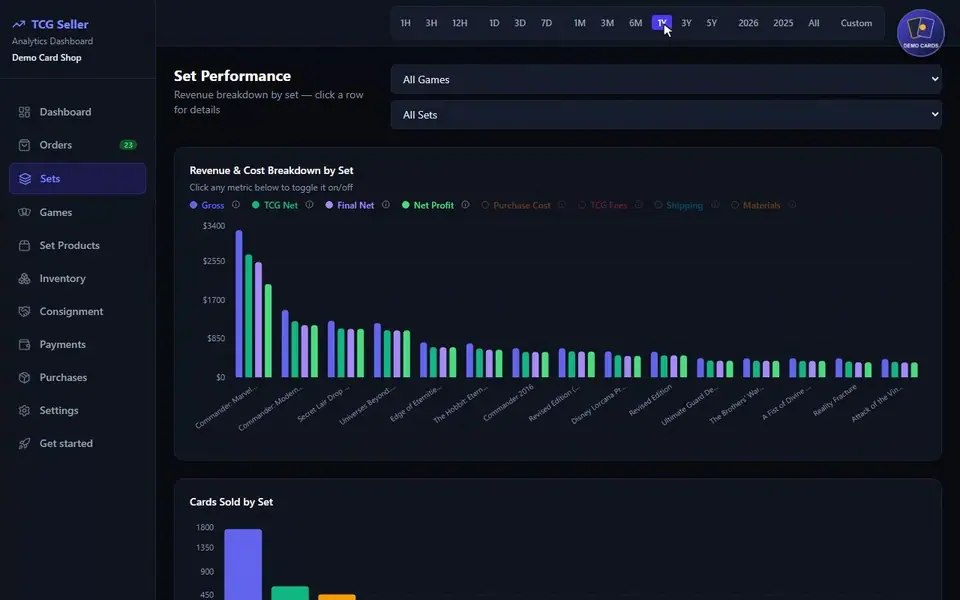
Task: Toggle the Gross metric off
Action: pos(207,205)
